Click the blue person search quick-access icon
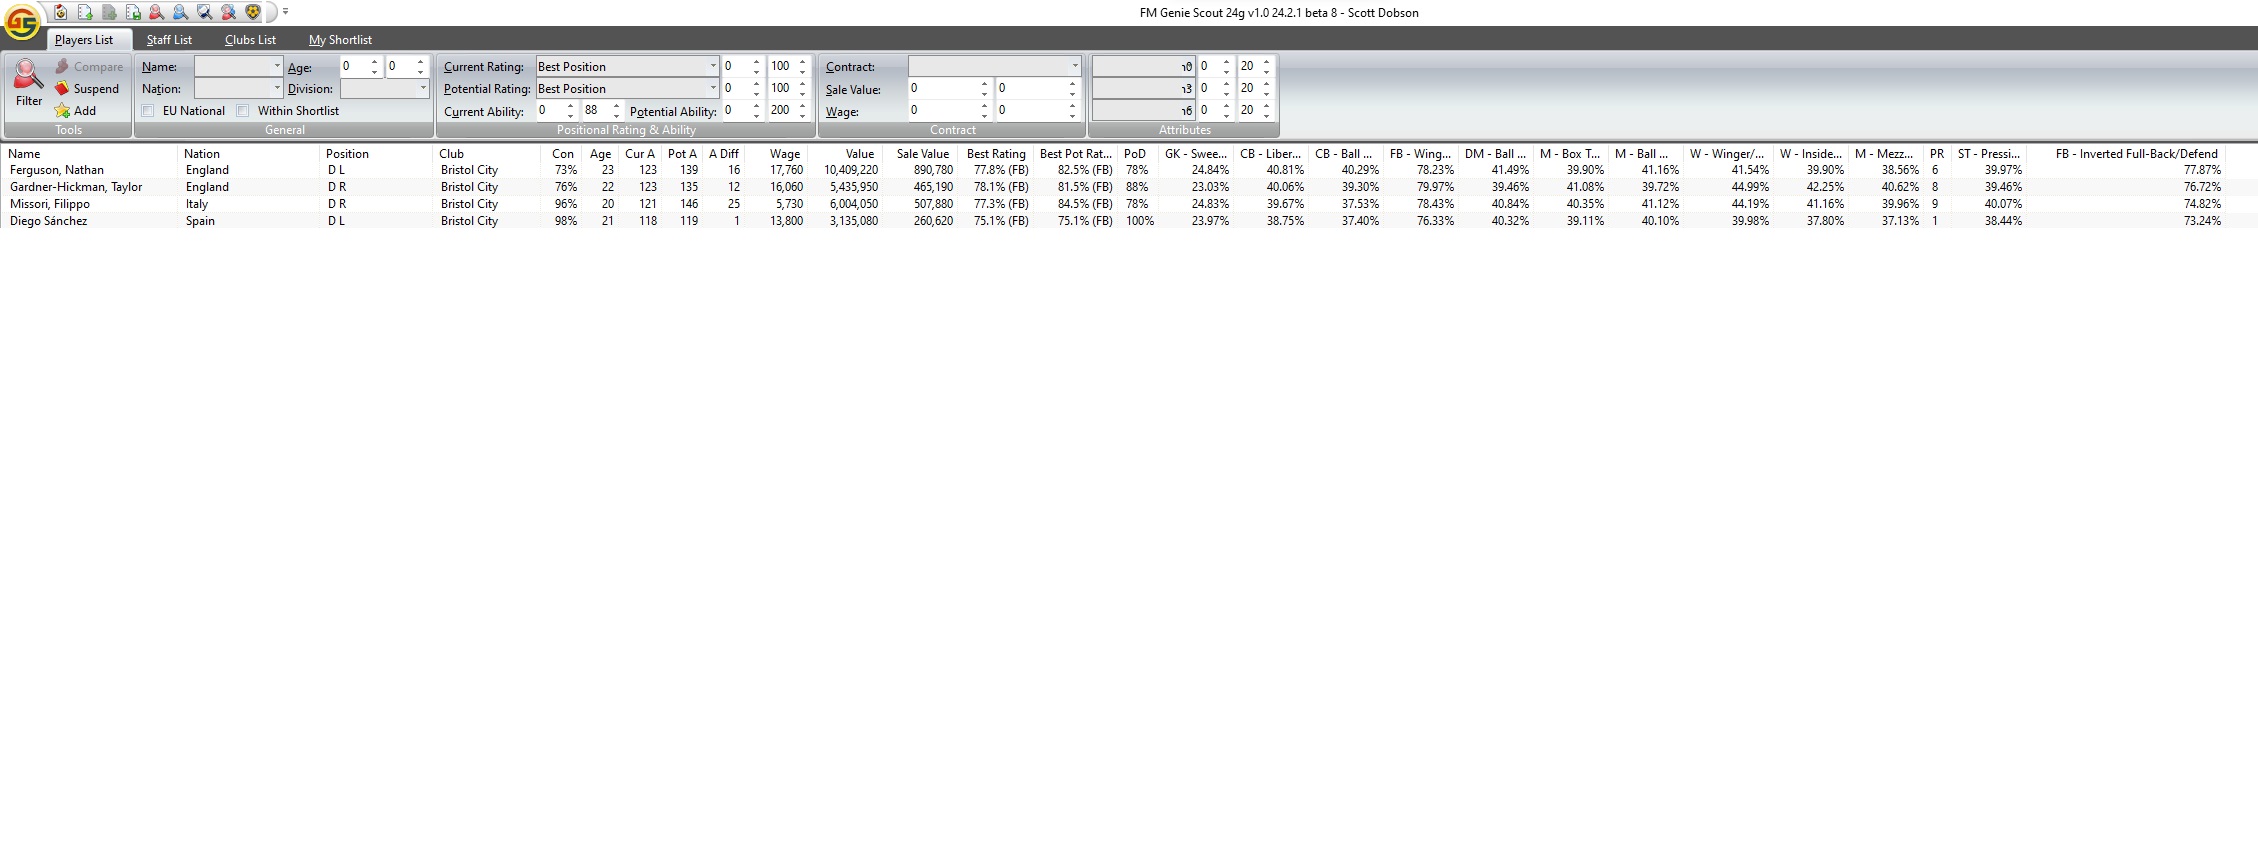This screenshot has width=2258, height=864. (180, 12)
